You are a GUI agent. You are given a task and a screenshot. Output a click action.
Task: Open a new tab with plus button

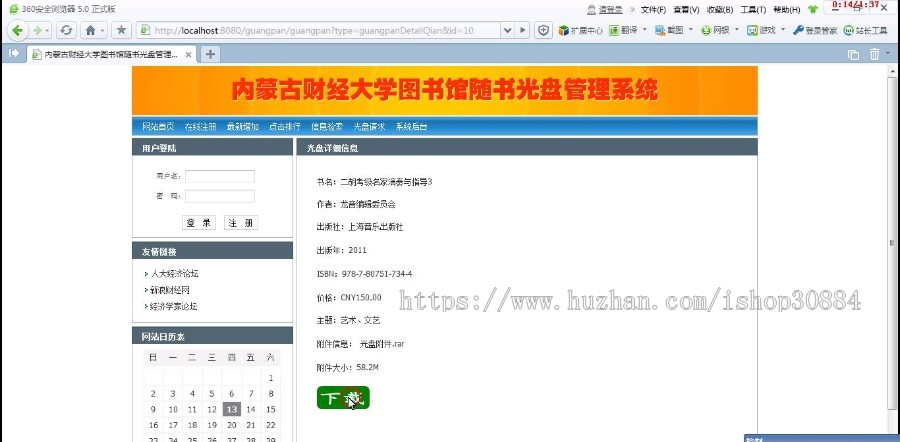211,55
